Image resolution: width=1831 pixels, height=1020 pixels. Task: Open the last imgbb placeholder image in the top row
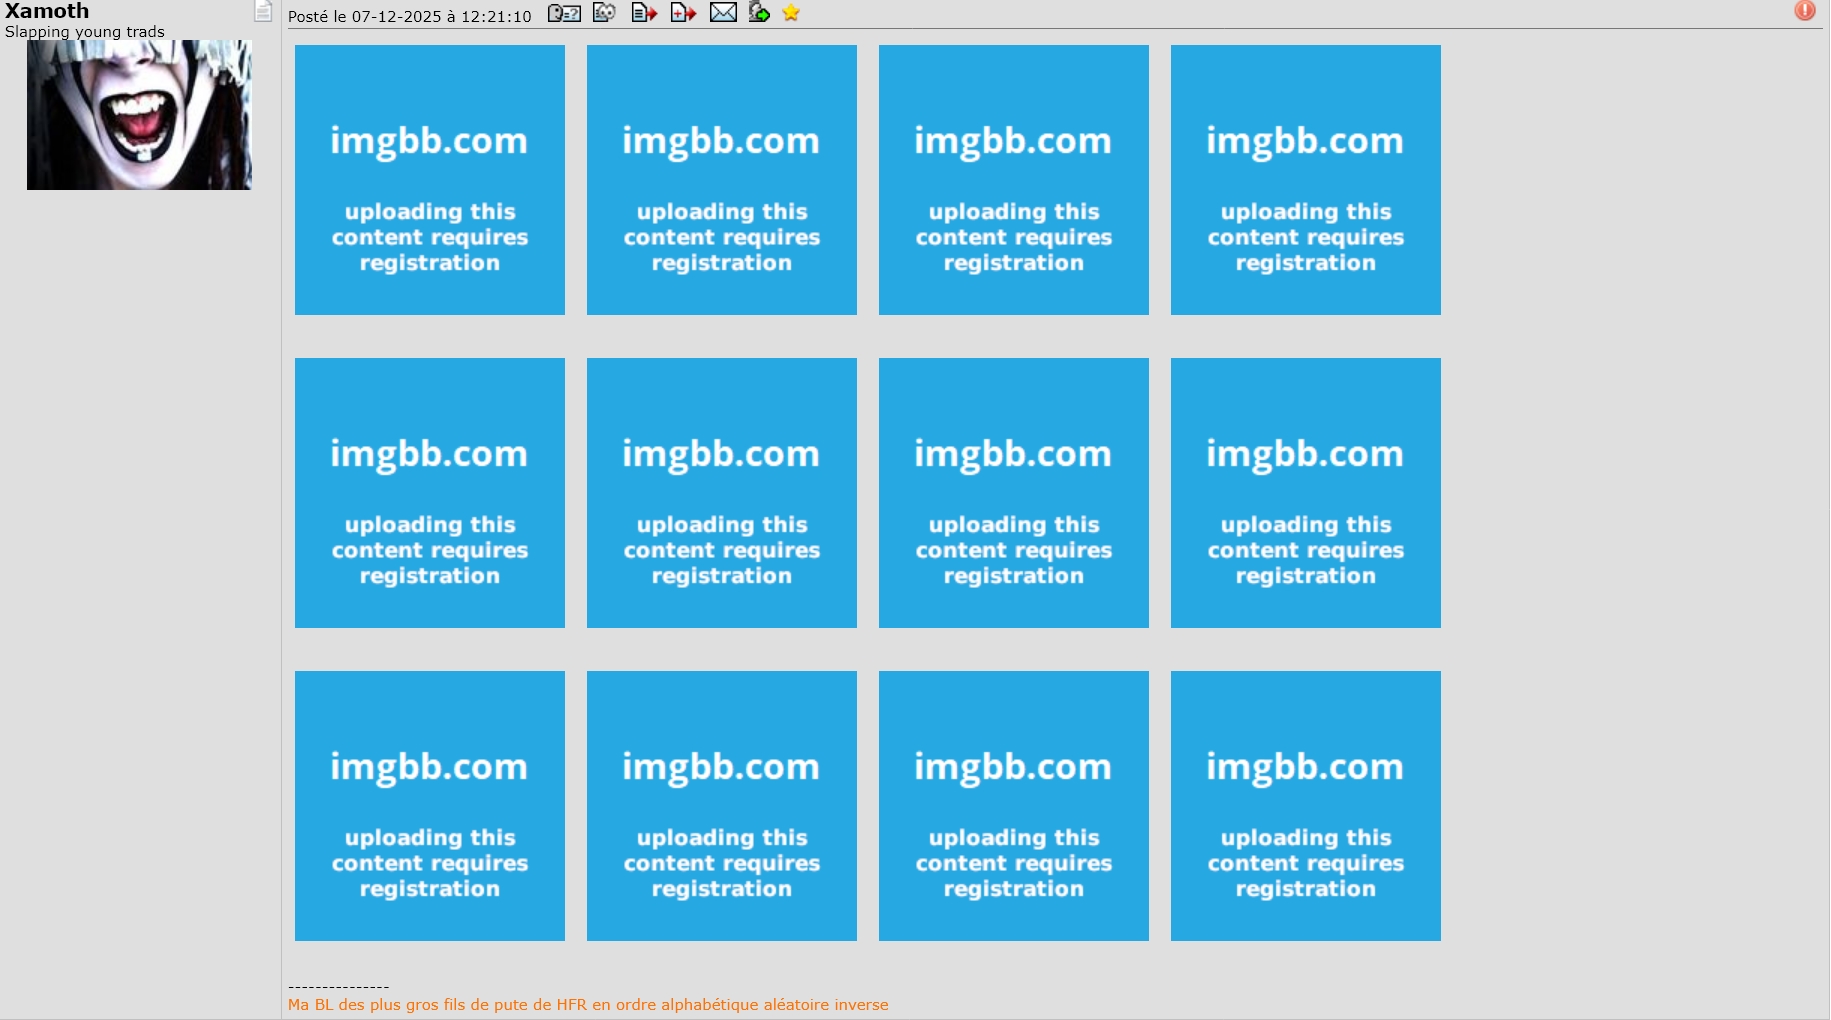click(x=1306, y=180)
